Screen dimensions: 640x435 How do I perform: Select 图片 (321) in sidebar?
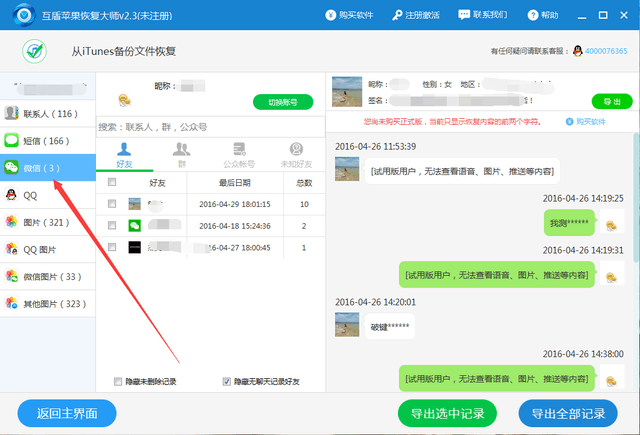(48, 222)
